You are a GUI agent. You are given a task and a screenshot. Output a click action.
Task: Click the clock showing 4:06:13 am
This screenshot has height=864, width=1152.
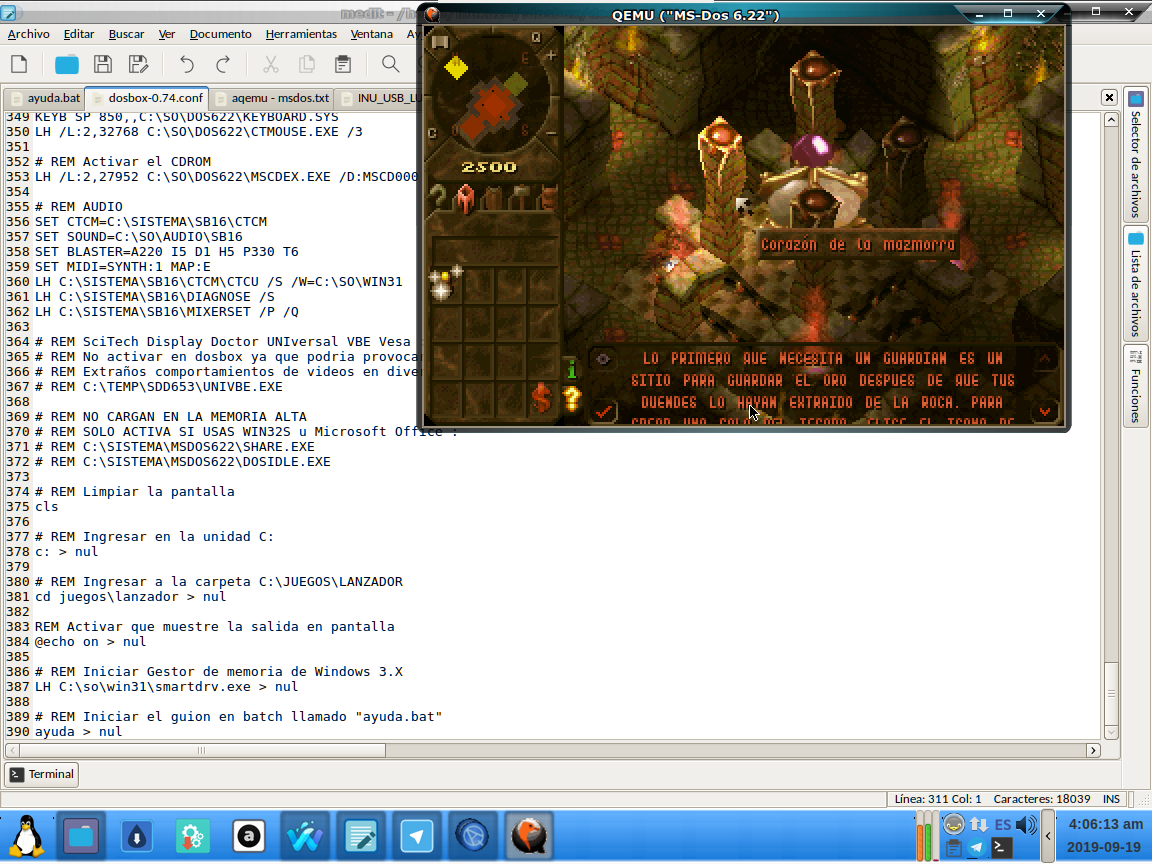pyautogui.click(x=1105, y=824)
